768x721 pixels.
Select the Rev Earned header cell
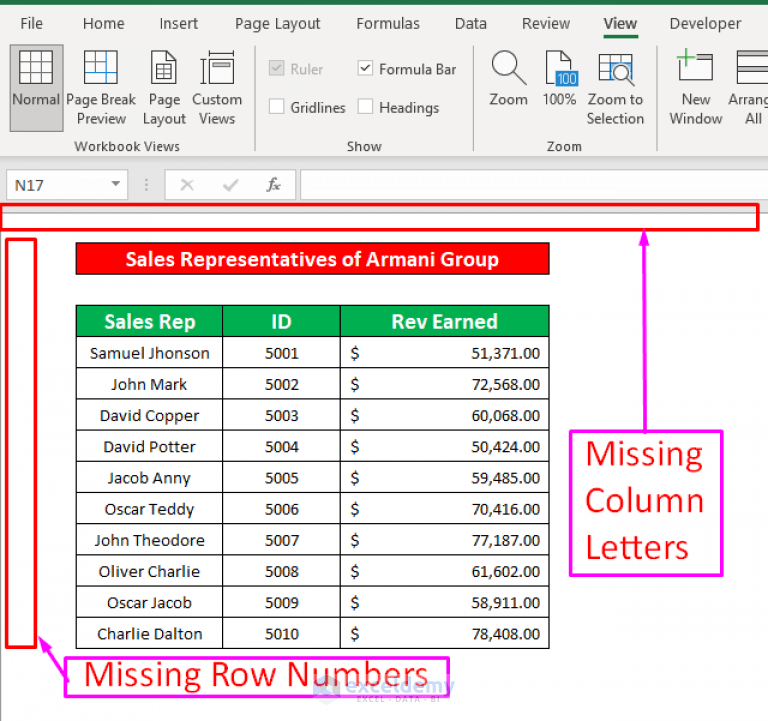click(x=444, y=321)
